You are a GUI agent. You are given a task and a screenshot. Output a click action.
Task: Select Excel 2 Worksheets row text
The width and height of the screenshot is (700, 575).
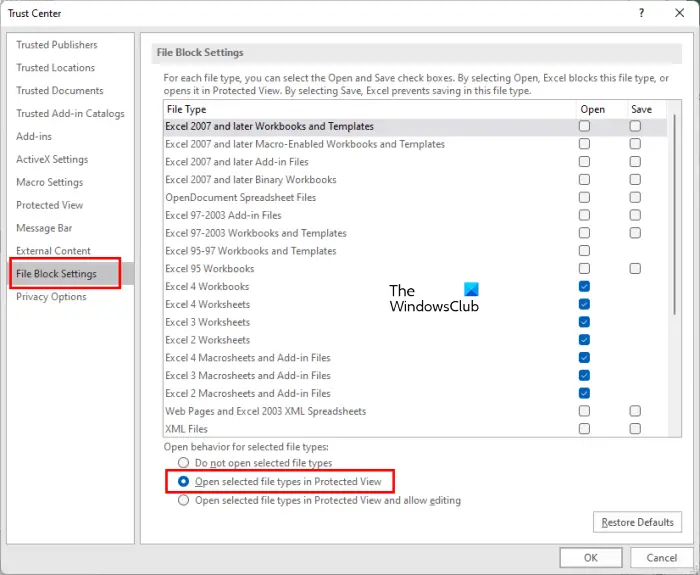point(208,340)
